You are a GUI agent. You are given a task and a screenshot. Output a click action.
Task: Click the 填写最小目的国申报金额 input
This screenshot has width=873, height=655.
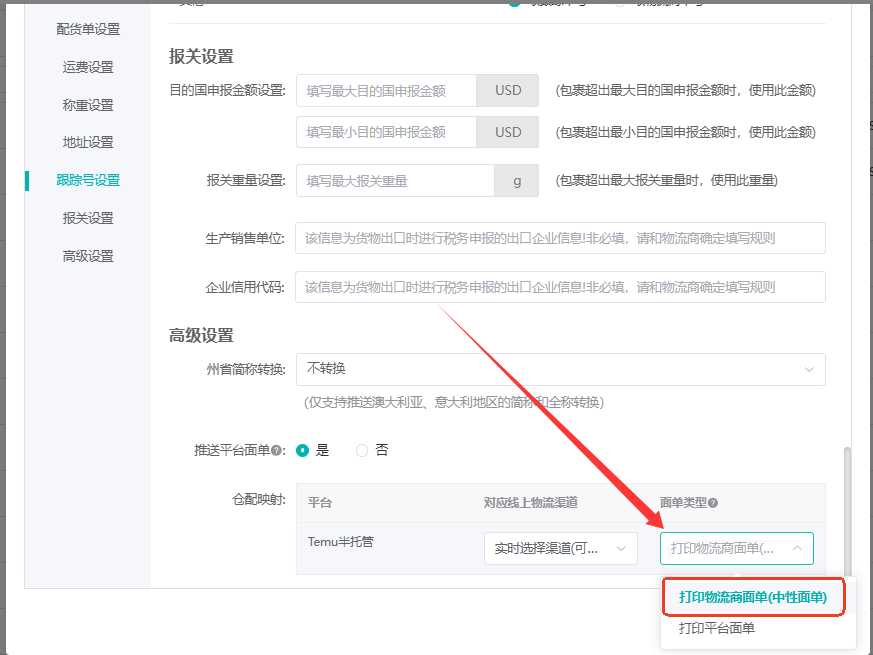(386, 132)
